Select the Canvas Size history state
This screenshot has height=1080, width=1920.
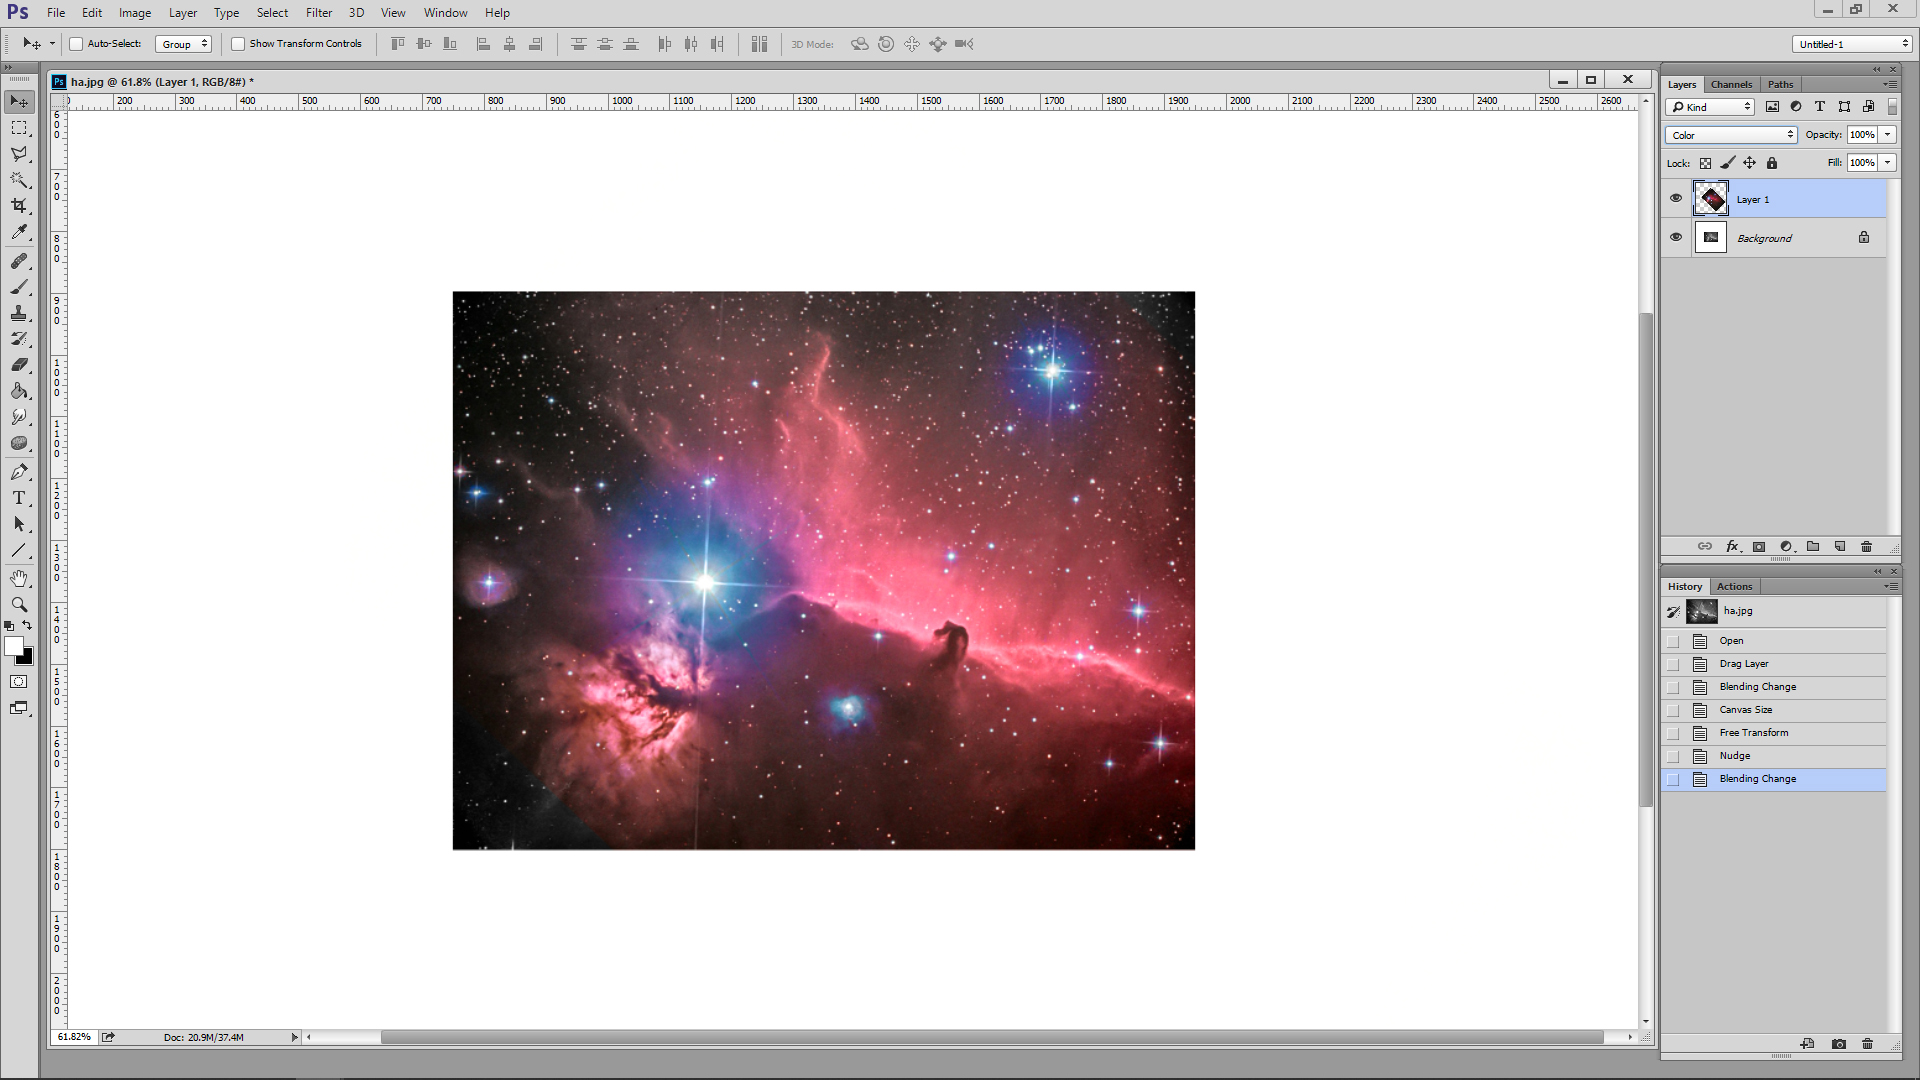pyautogui.click(x=1774, y=710)
